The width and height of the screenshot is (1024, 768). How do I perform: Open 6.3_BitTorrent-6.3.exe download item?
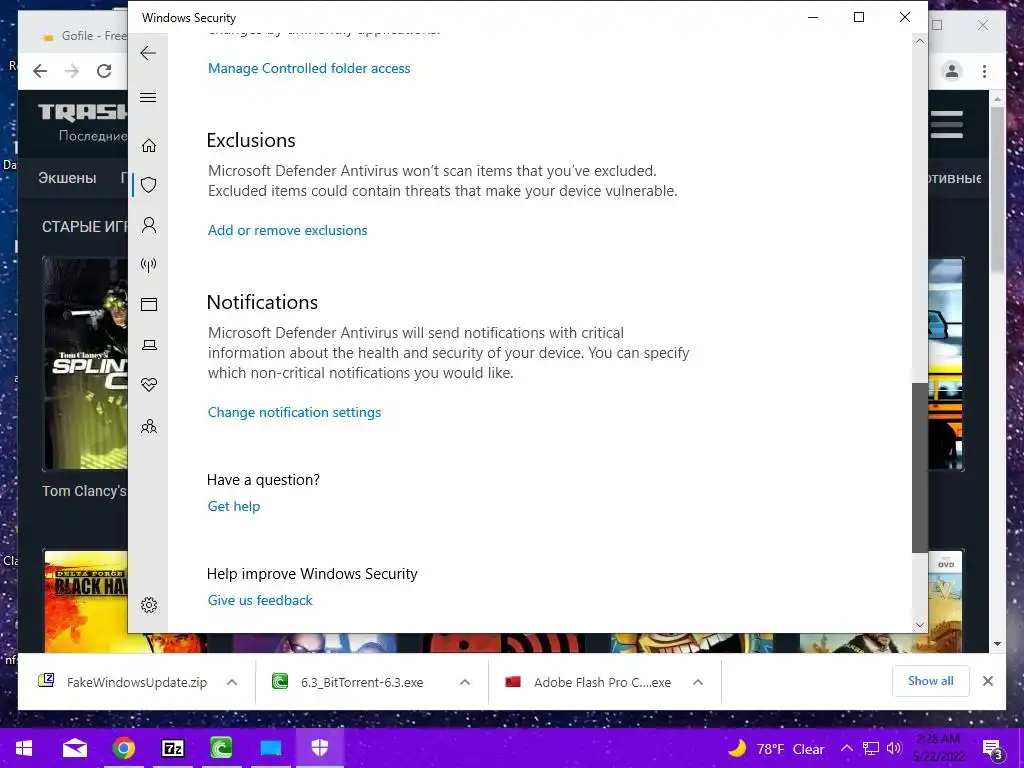click(348, 682)
